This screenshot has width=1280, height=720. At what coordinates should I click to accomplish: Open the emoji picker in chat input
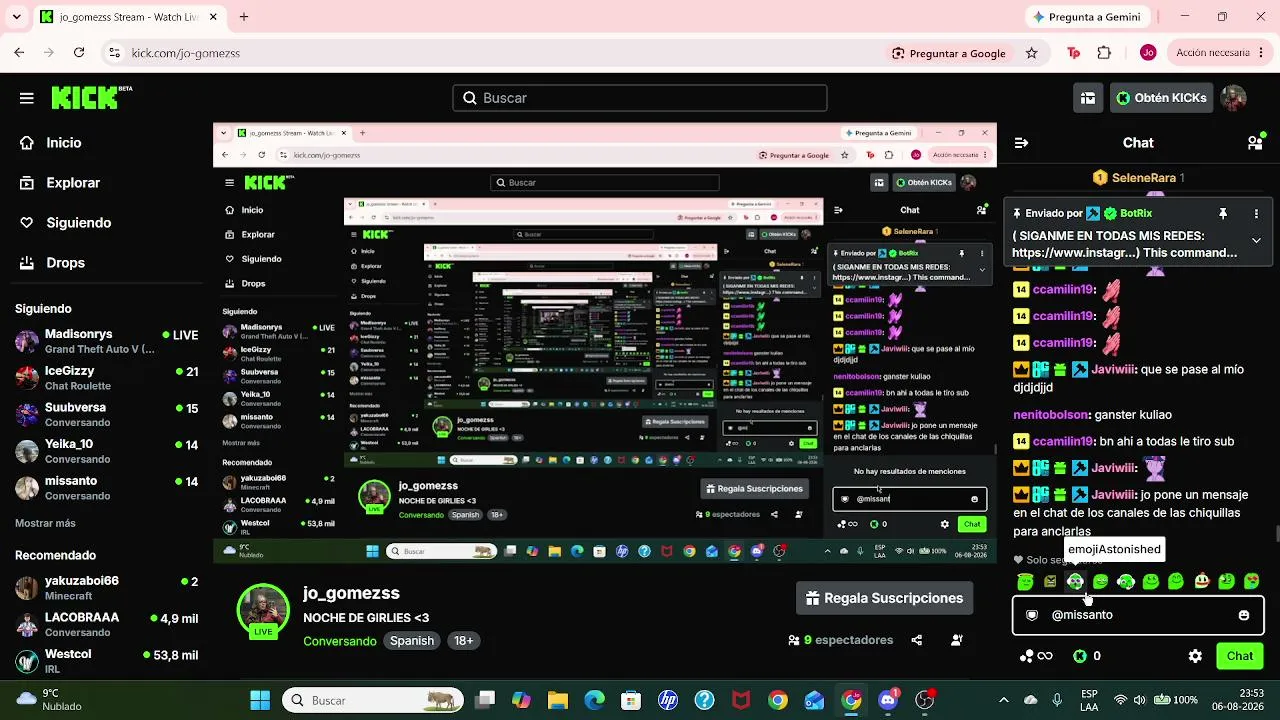[1244, 615]
